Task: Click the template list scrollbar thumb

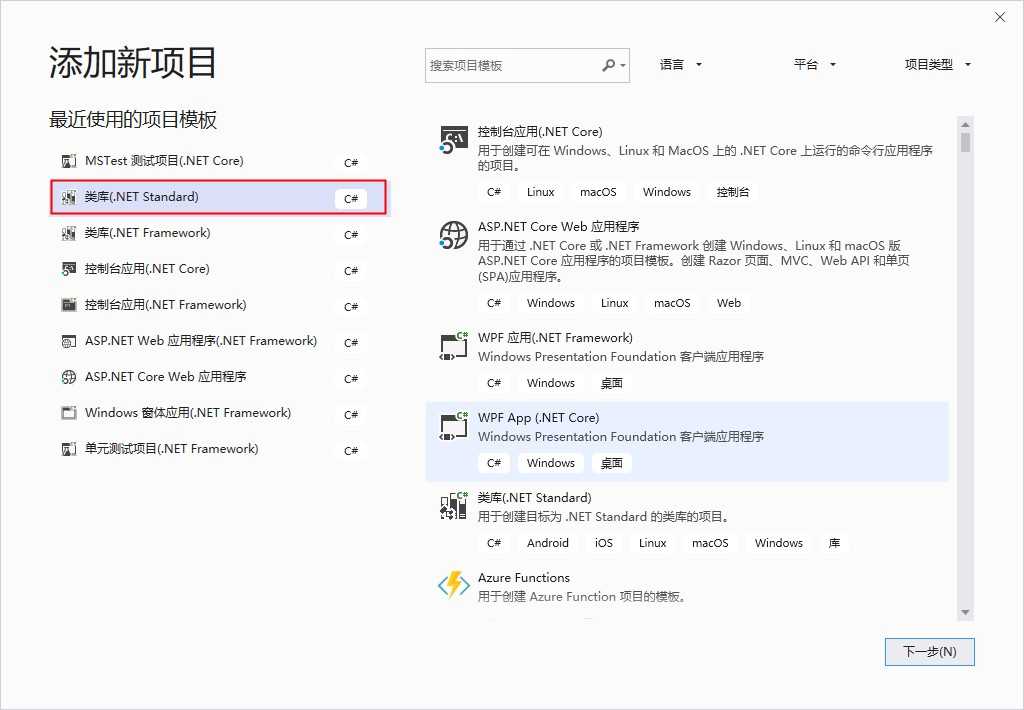Action: tap(965, 142)
